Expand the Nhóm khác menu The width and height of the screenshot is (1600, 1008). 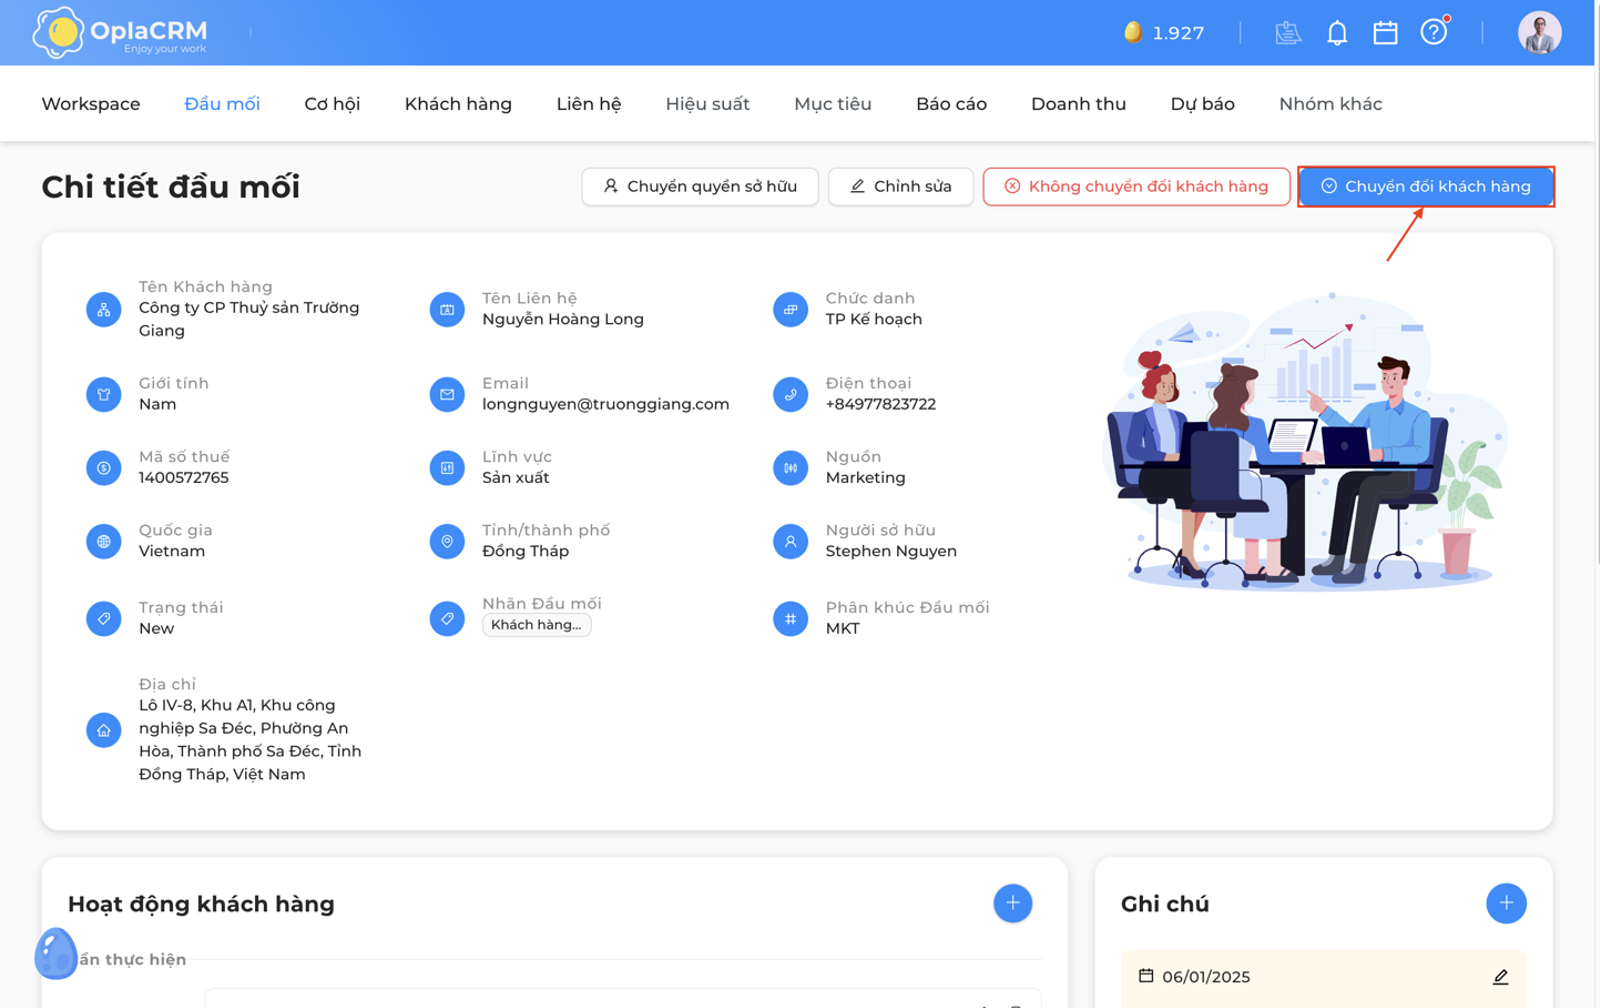(1330, 104)
